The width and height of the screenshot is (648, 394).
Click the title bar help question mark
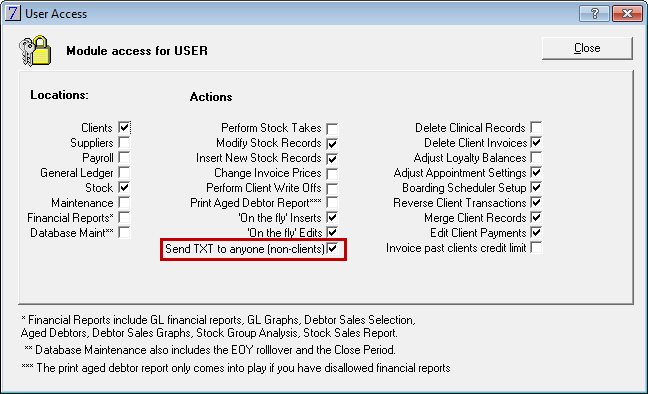[x=594, y=14]
